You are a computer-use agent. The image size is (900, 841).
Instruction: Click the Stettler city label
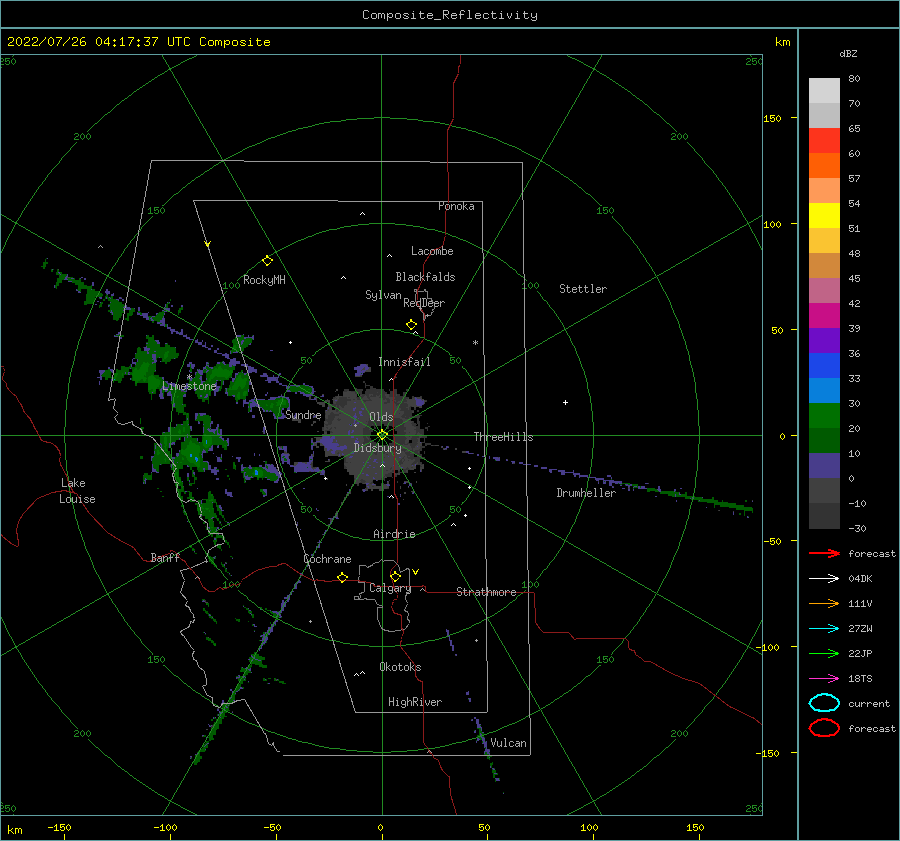click(x=583, y=289)
